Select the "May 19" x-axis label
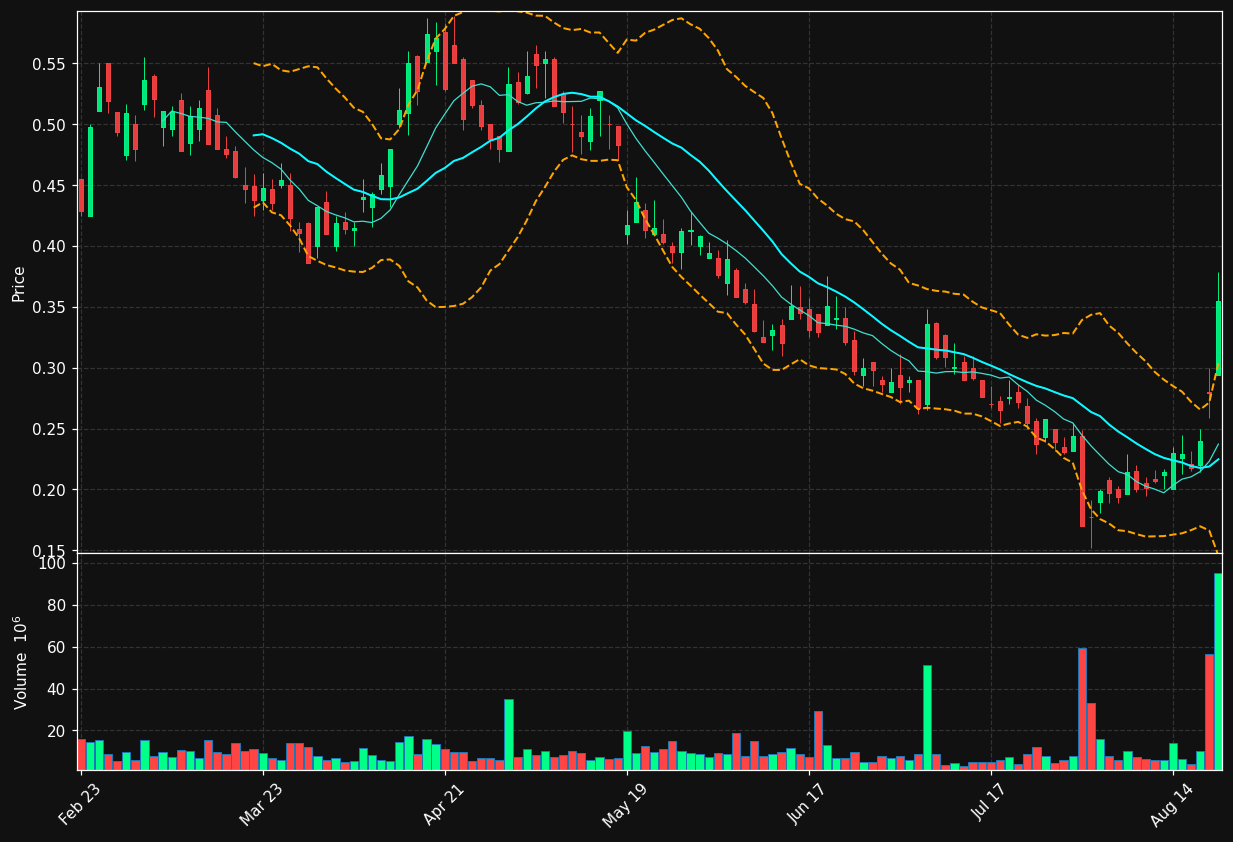This screenshot has height=842, width=1233. (x=624, y=805)
